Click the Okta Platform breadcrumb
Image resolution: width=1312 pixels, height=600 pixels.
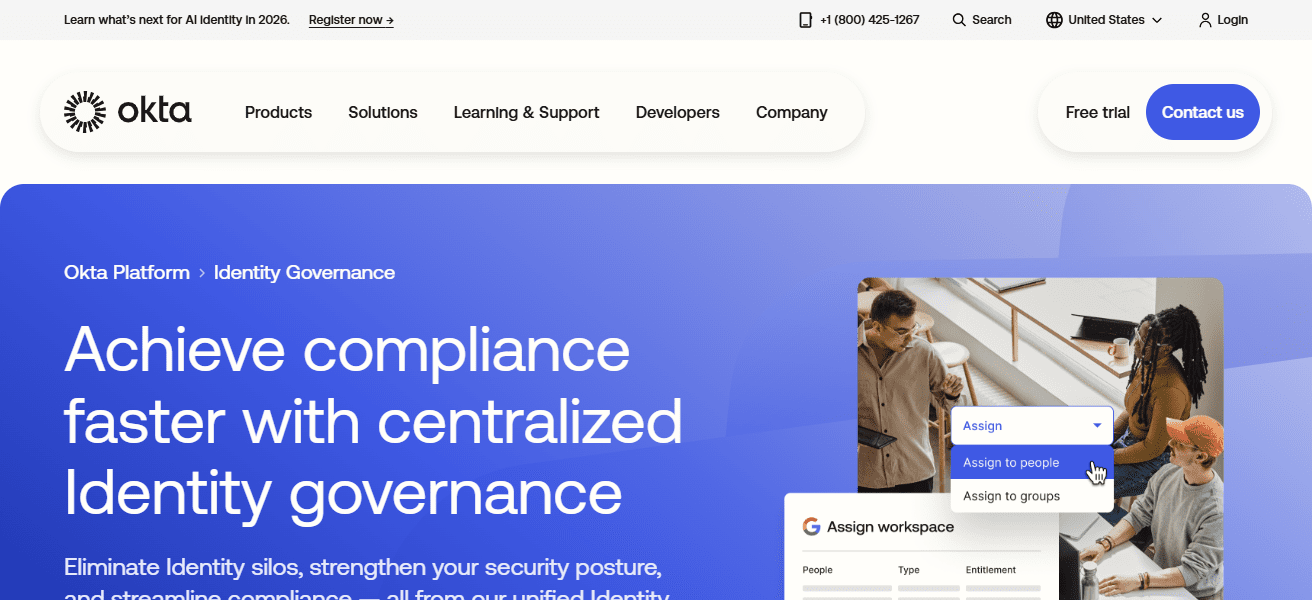coord(127,272)
